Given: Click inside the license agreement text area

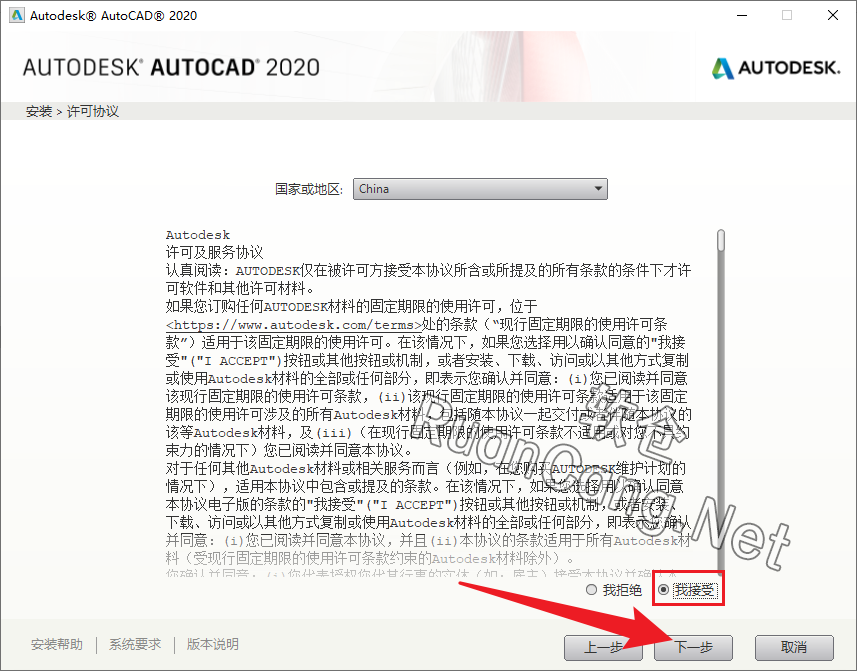Looking at the screenshot, I should (x=430, y=400).
